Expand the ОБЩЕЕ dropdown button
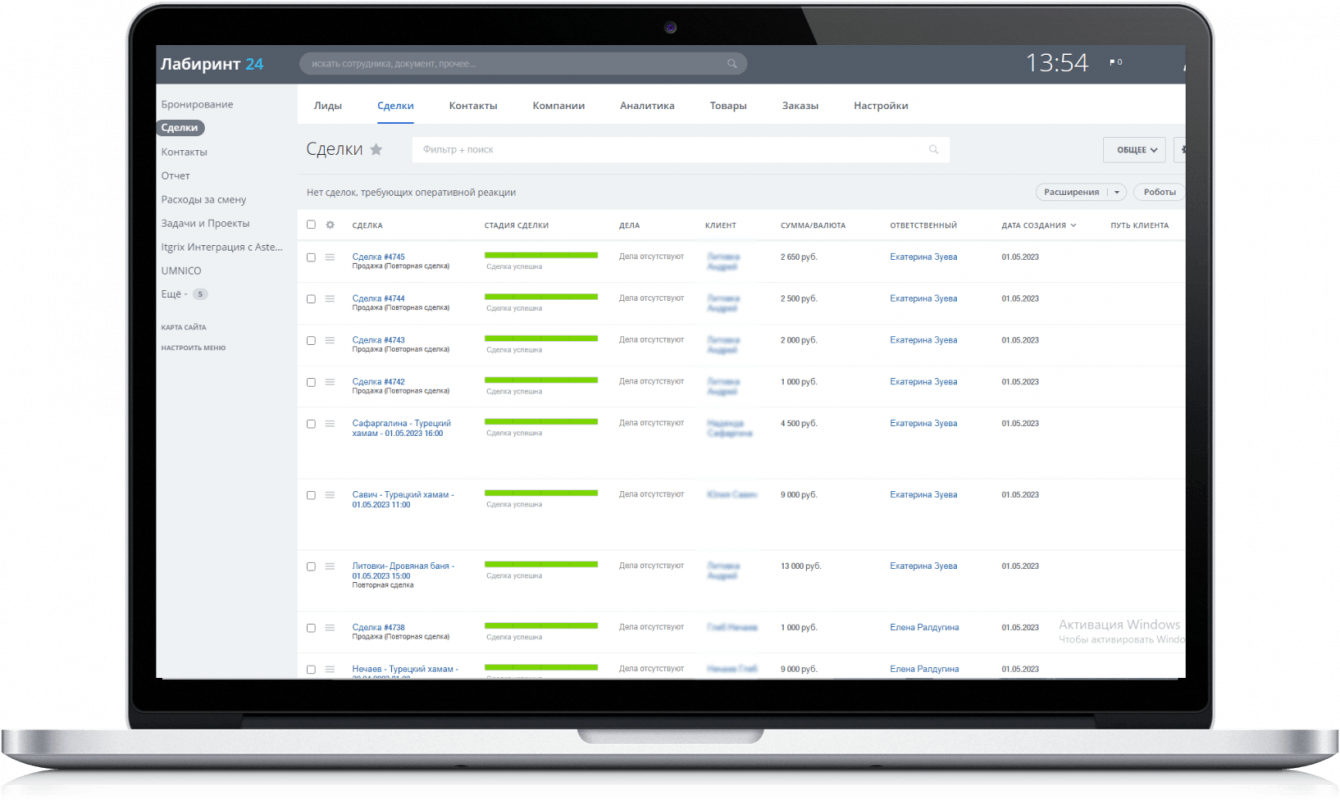The image size is (1340, 800). click(x=1135, y=150)
